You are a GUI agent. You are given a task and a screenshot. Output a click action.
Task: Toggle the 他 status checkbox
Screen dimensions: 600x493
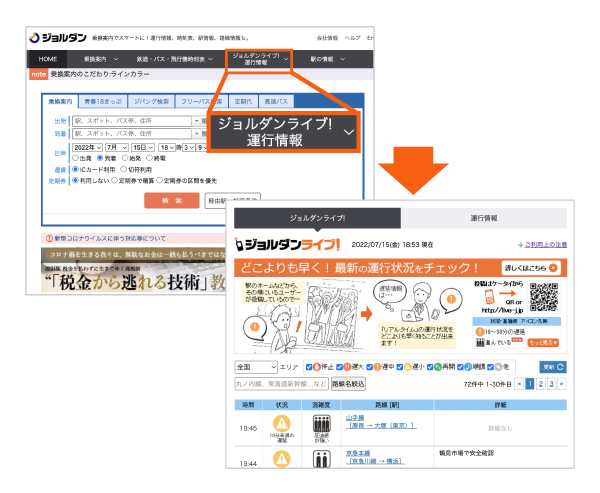coord(490,367)
